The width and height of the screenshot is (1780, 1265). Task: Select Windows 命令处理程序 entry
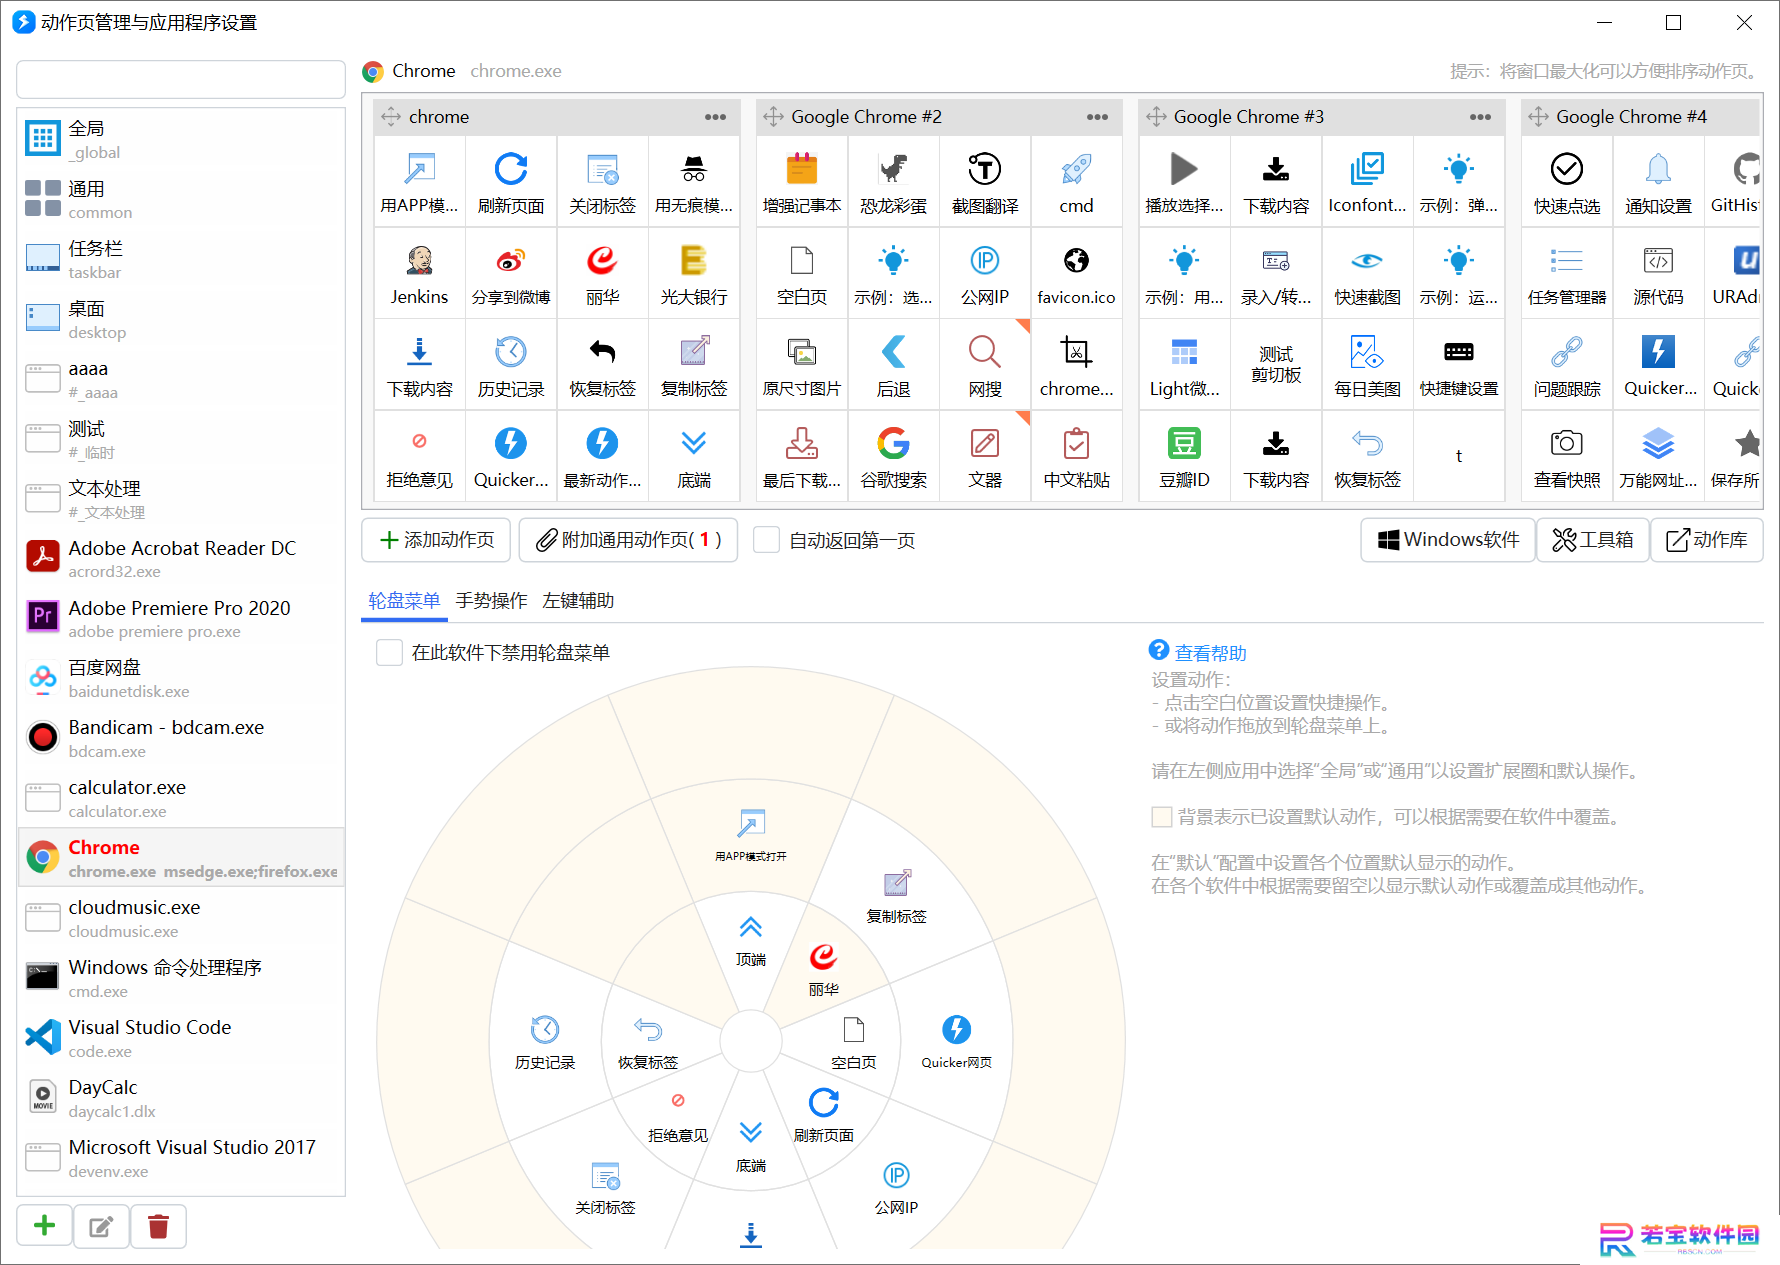click(x=181, y=978)
